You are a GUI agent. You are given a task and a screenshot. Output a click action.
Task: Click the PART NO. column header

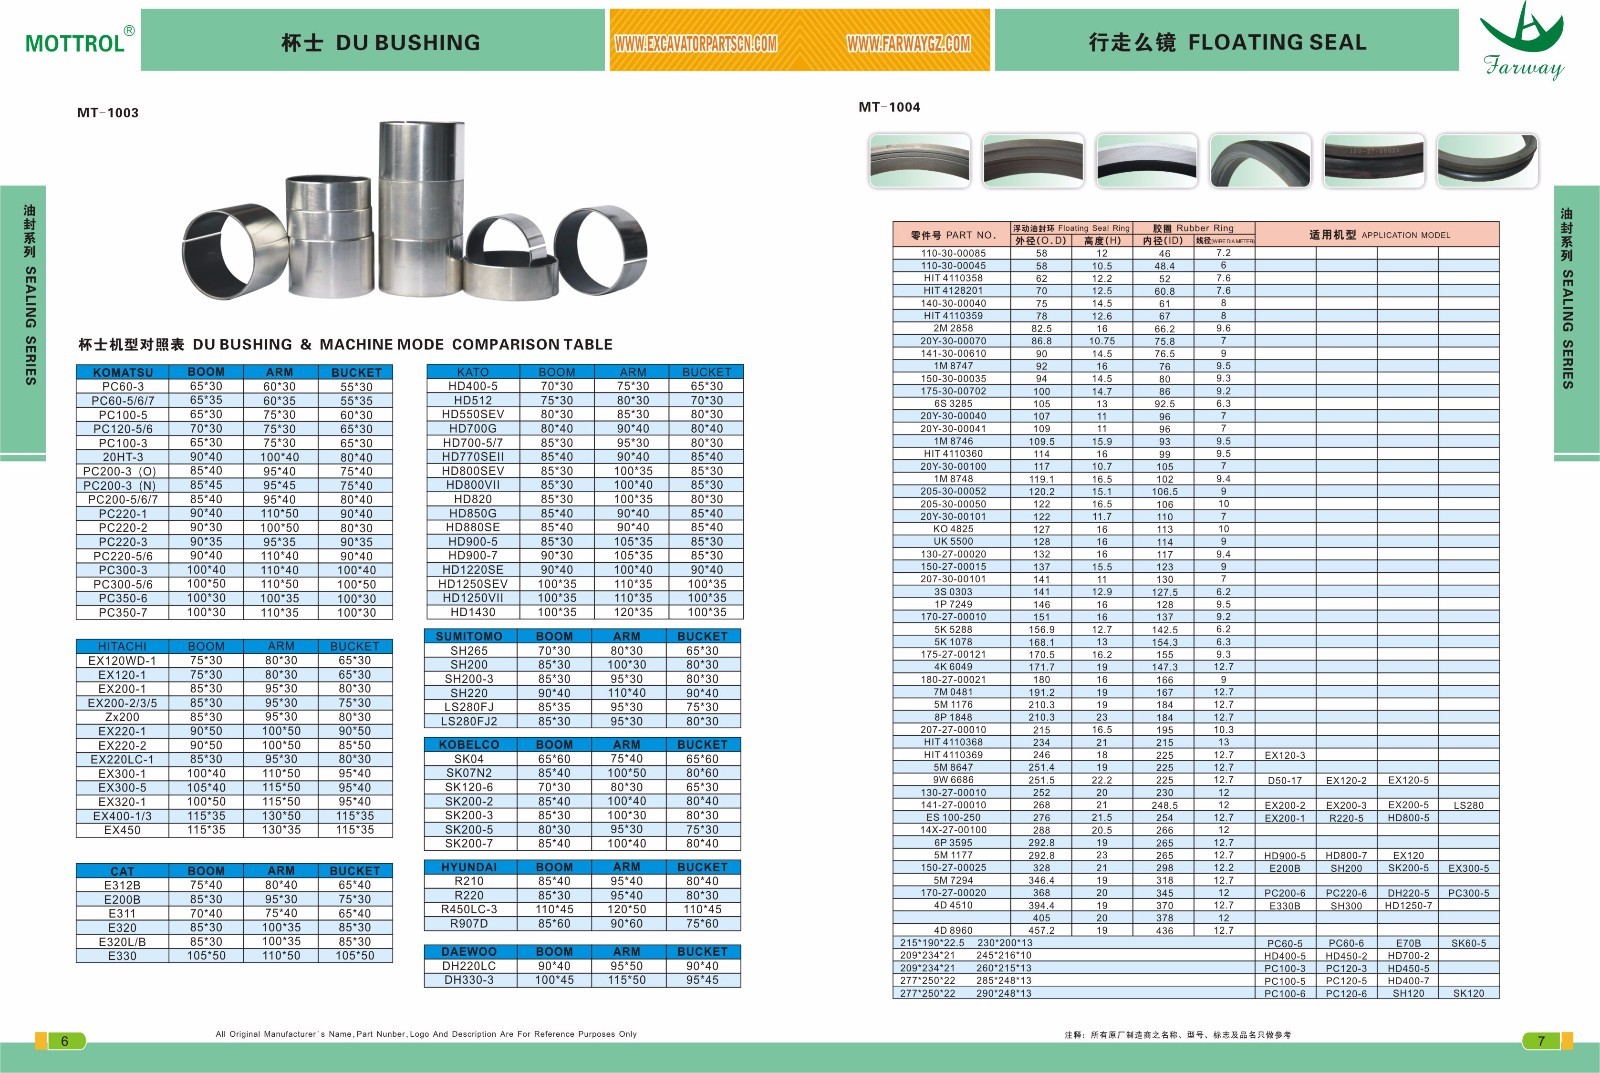[952, 235]
